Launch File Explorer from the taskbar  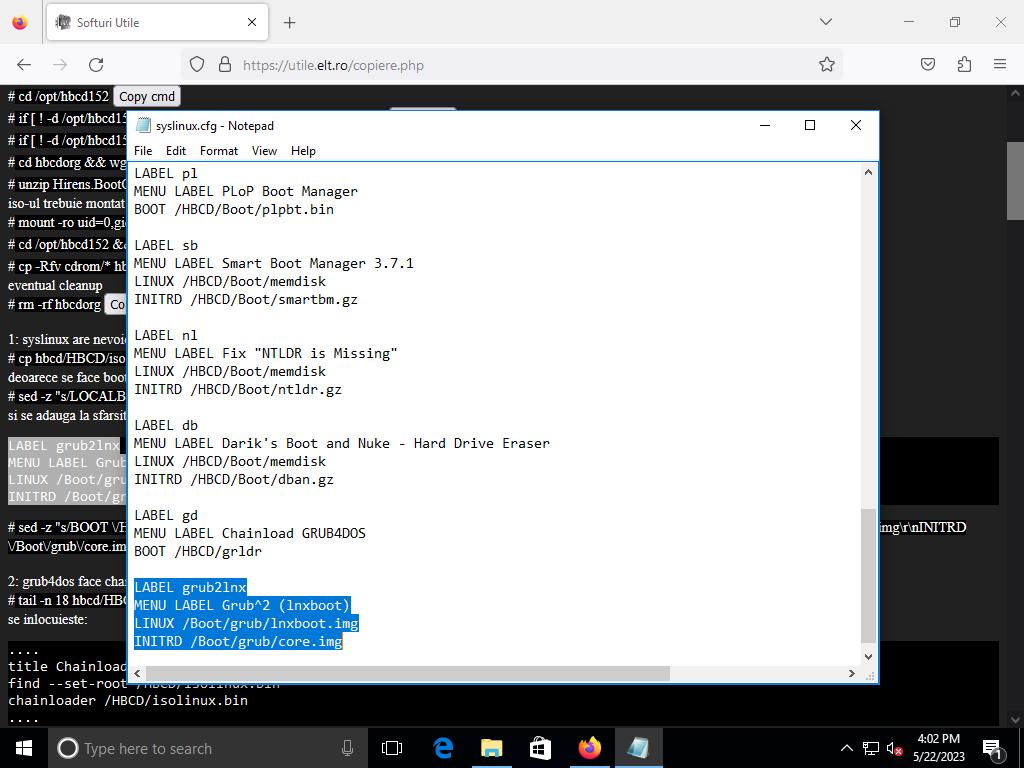(x=491, y=748)
